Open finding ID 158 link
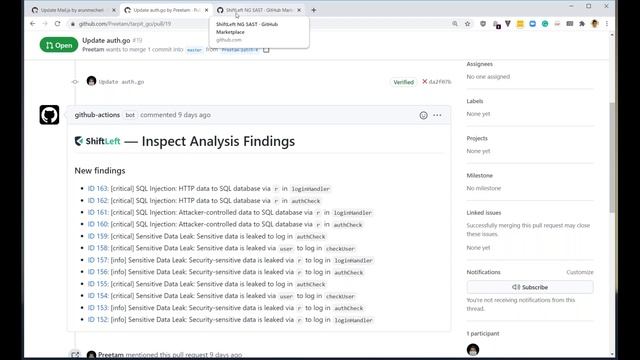The image size is (640, 360). tap(98, 248)
